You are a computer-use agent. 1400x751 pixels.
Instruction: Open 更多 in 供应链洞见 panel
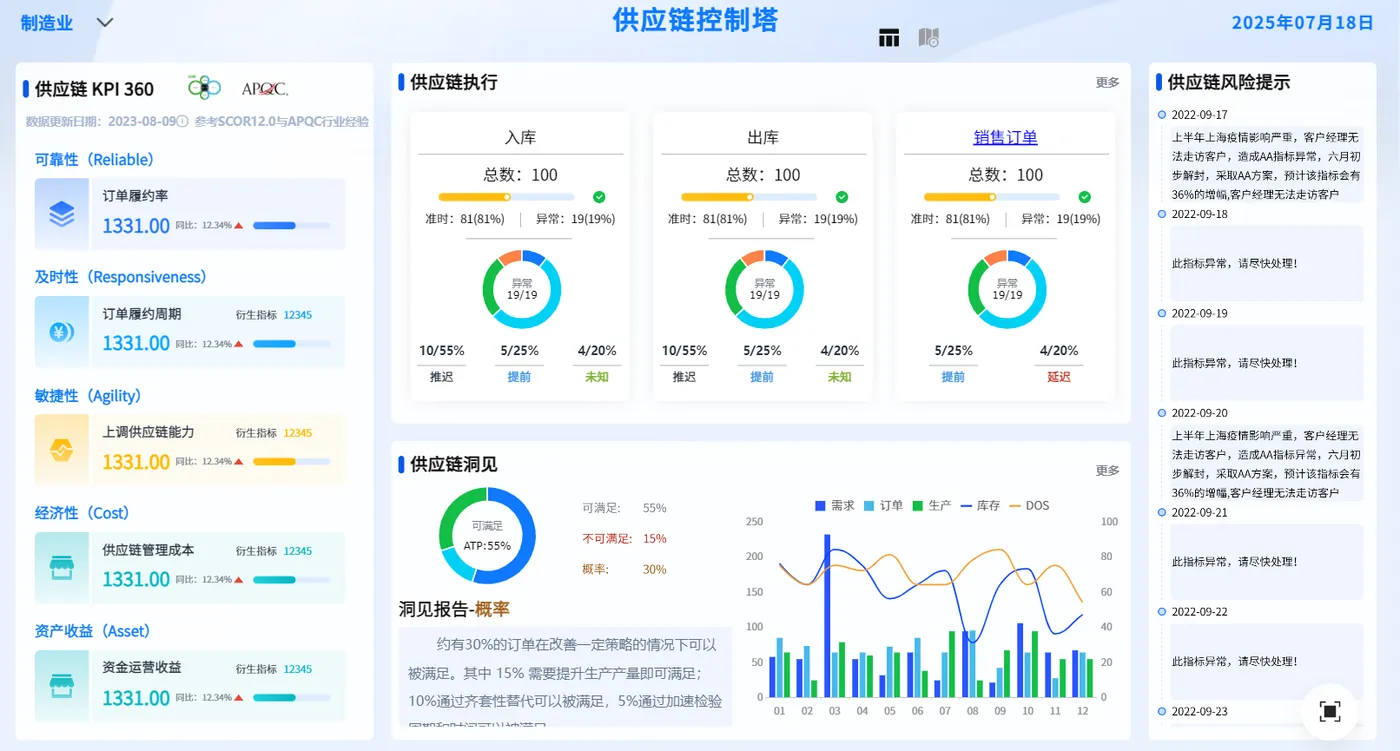(x=1107, y=471)
